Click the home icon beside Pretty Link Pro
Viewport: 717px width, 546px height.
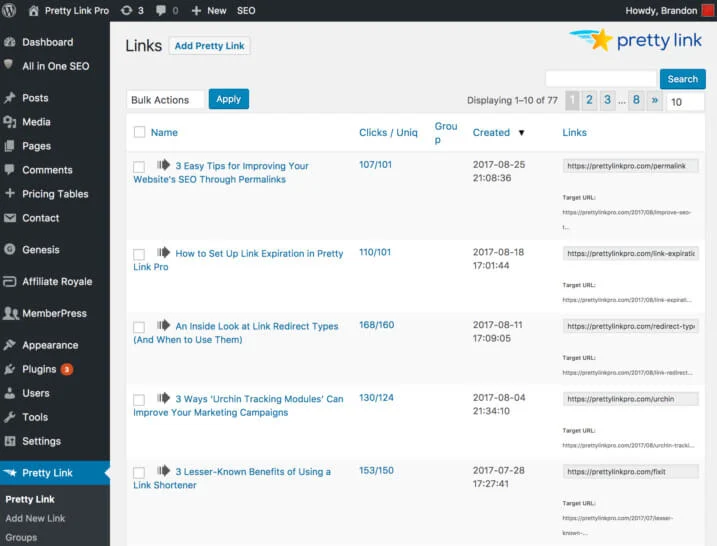pos(34,11)
